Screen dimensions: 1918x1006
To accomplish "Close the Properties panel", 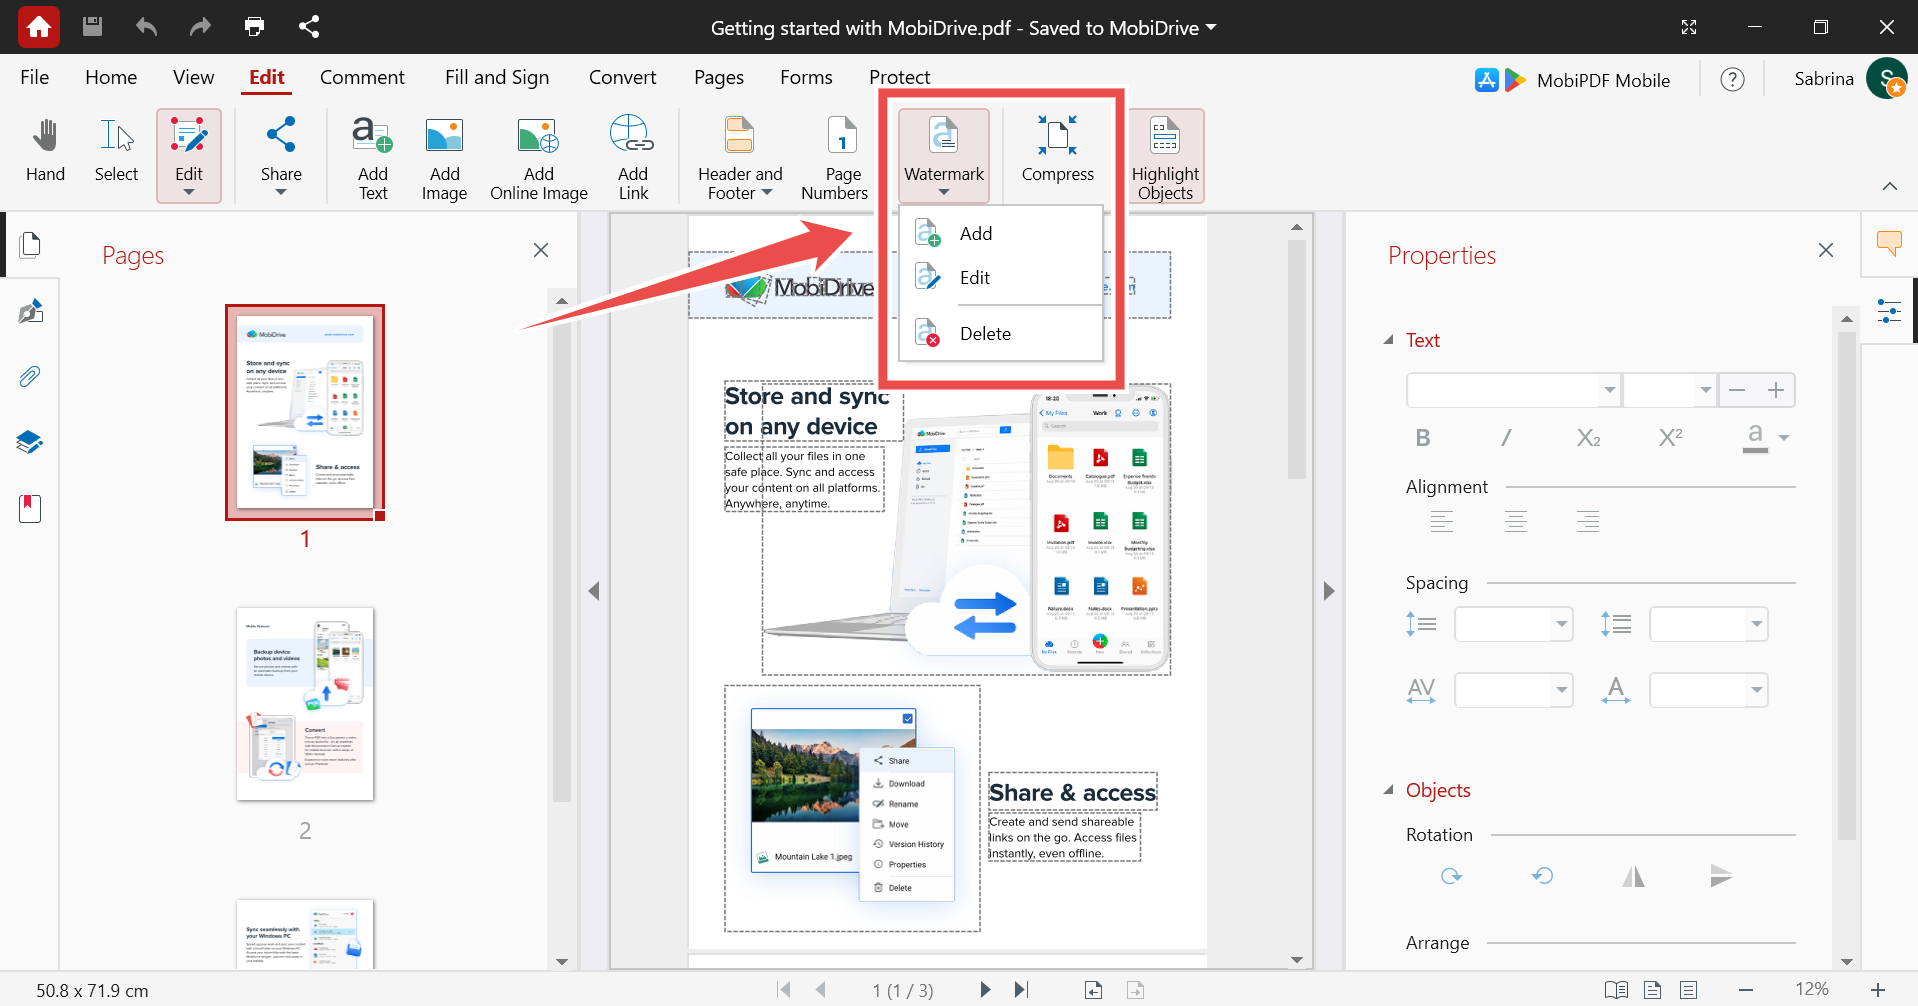I will (x=1826, y=250).
